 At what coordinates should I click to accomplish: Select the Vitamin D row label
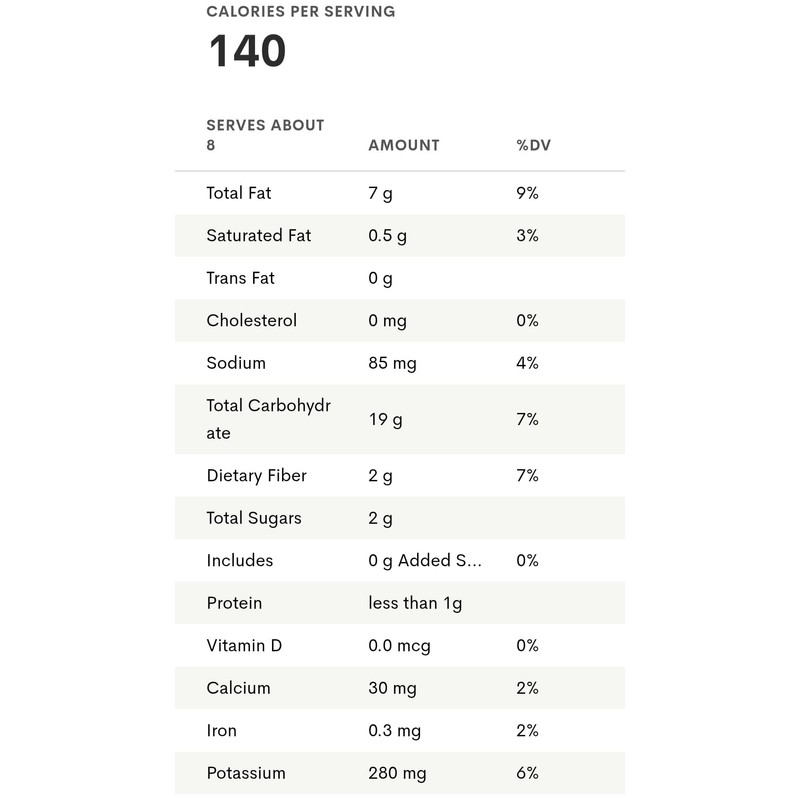[244, 646]
